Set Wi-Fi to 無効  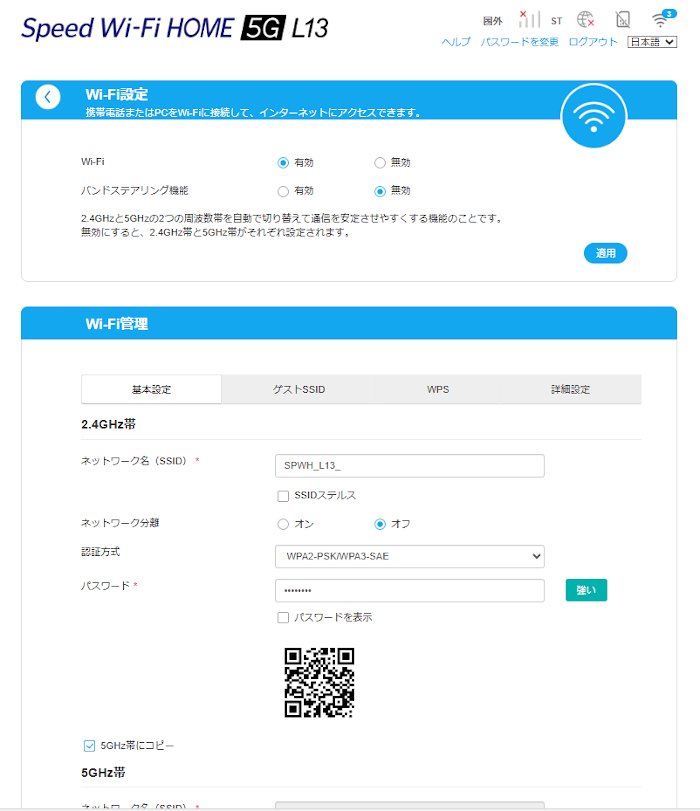(380, 162)
